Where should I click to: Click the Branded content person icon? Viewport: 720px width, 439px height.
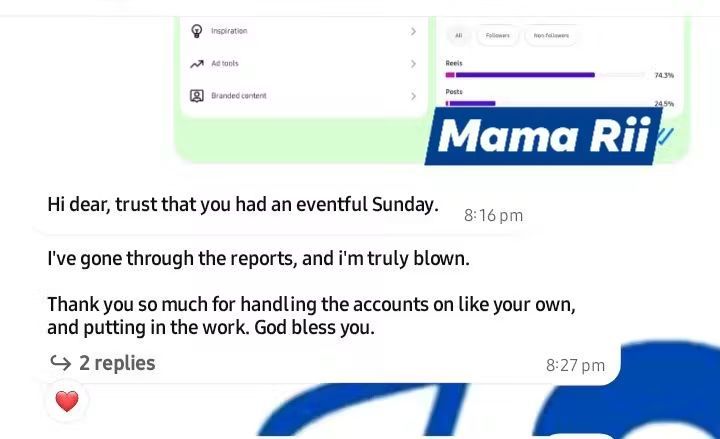pyautogui.click(x=197, y=96)
